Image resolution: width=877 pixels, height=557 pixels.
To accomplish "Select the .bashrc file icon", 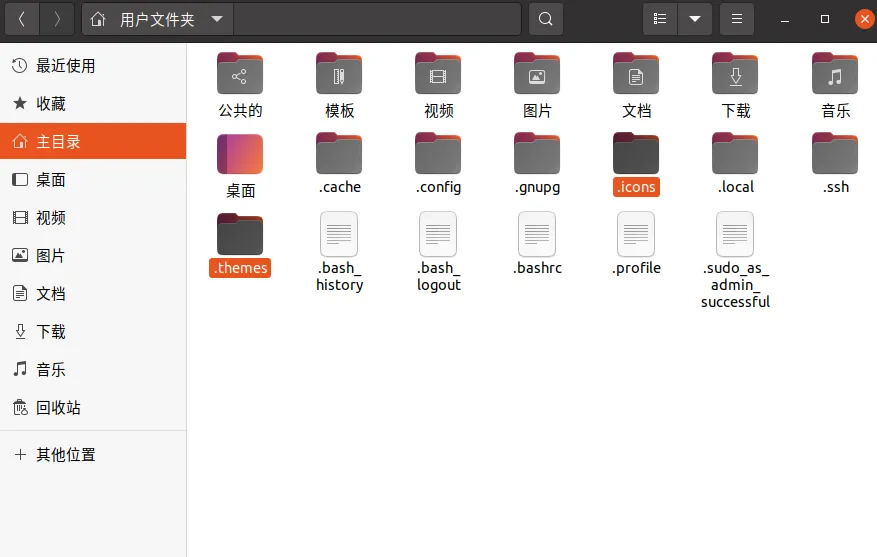I will (537, 235).
